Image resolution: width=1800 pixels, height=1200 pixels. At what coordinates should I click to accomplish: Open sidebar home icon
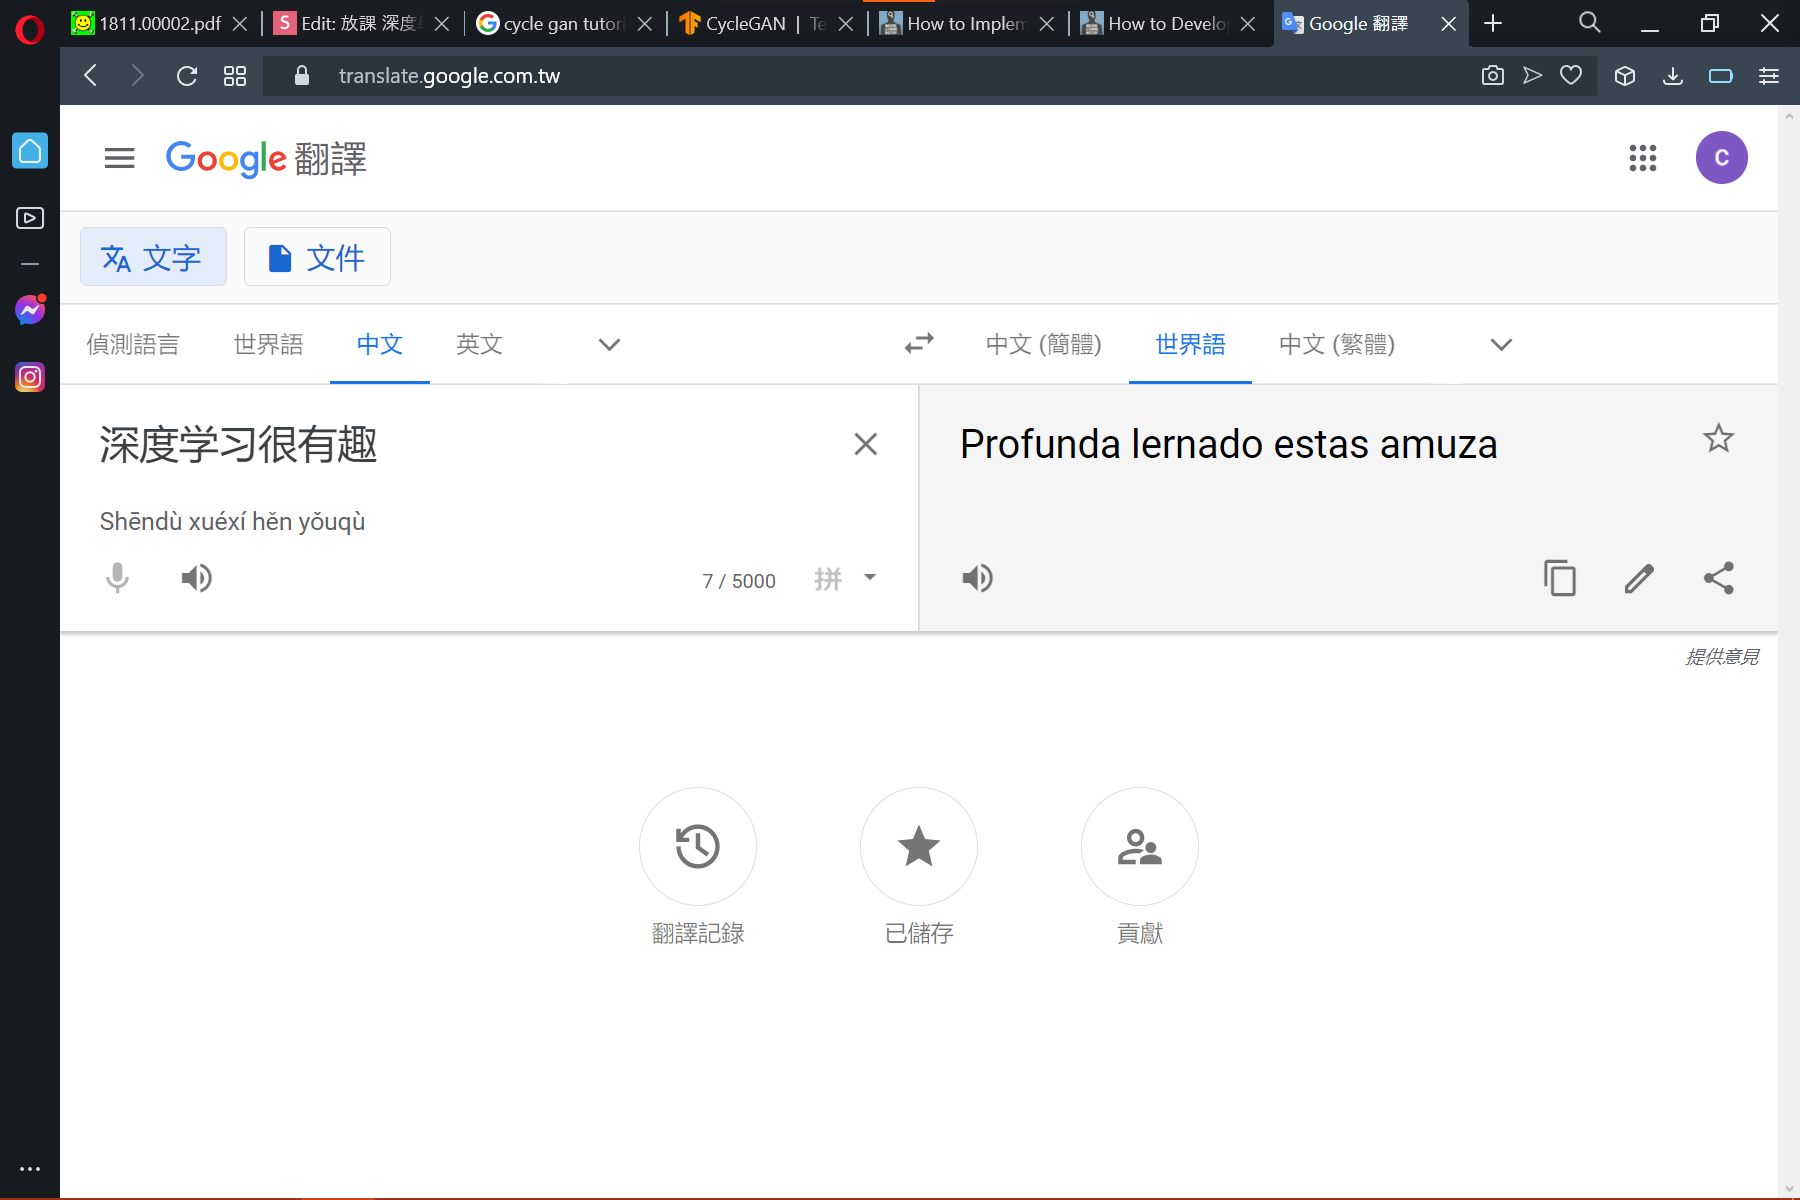click(30, 151)
